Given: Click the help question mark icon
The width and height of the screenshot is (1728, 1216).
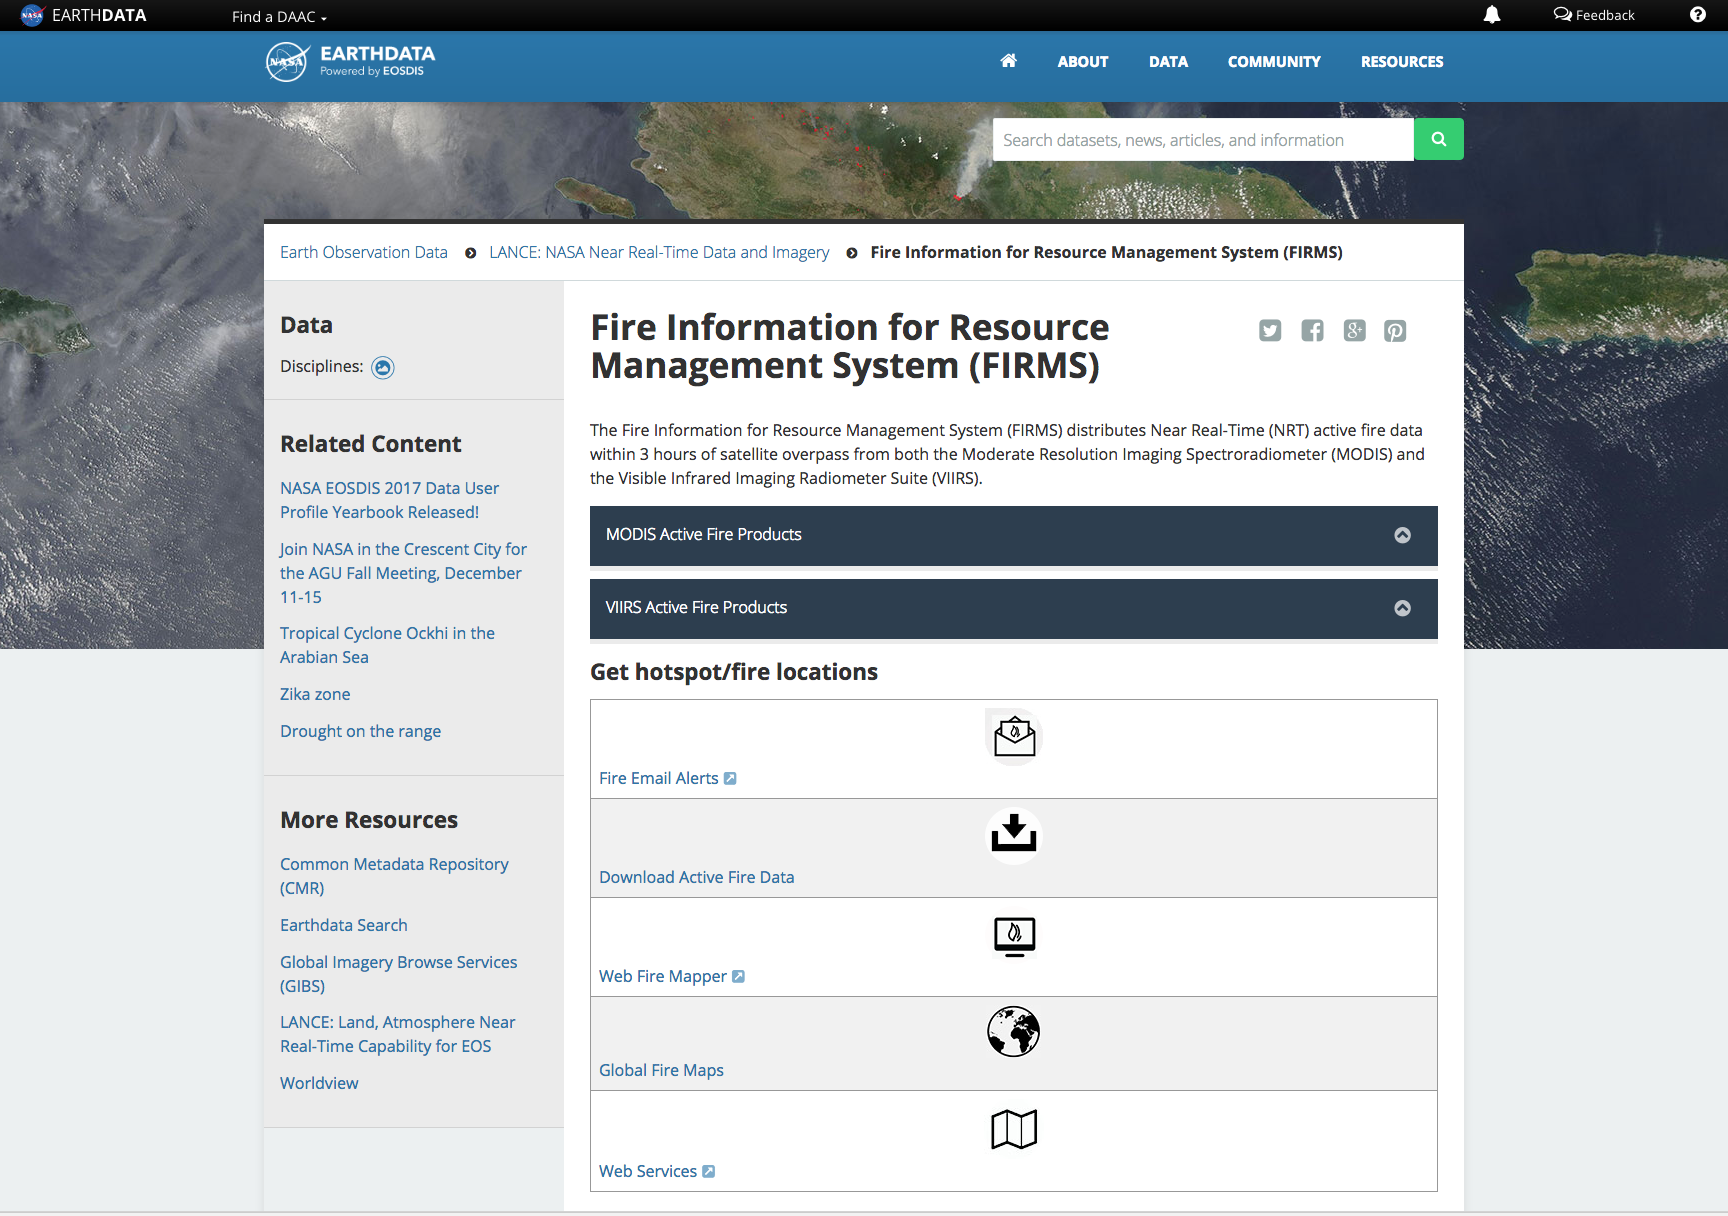Looking at the screenshot, I should coord(1698,15).
